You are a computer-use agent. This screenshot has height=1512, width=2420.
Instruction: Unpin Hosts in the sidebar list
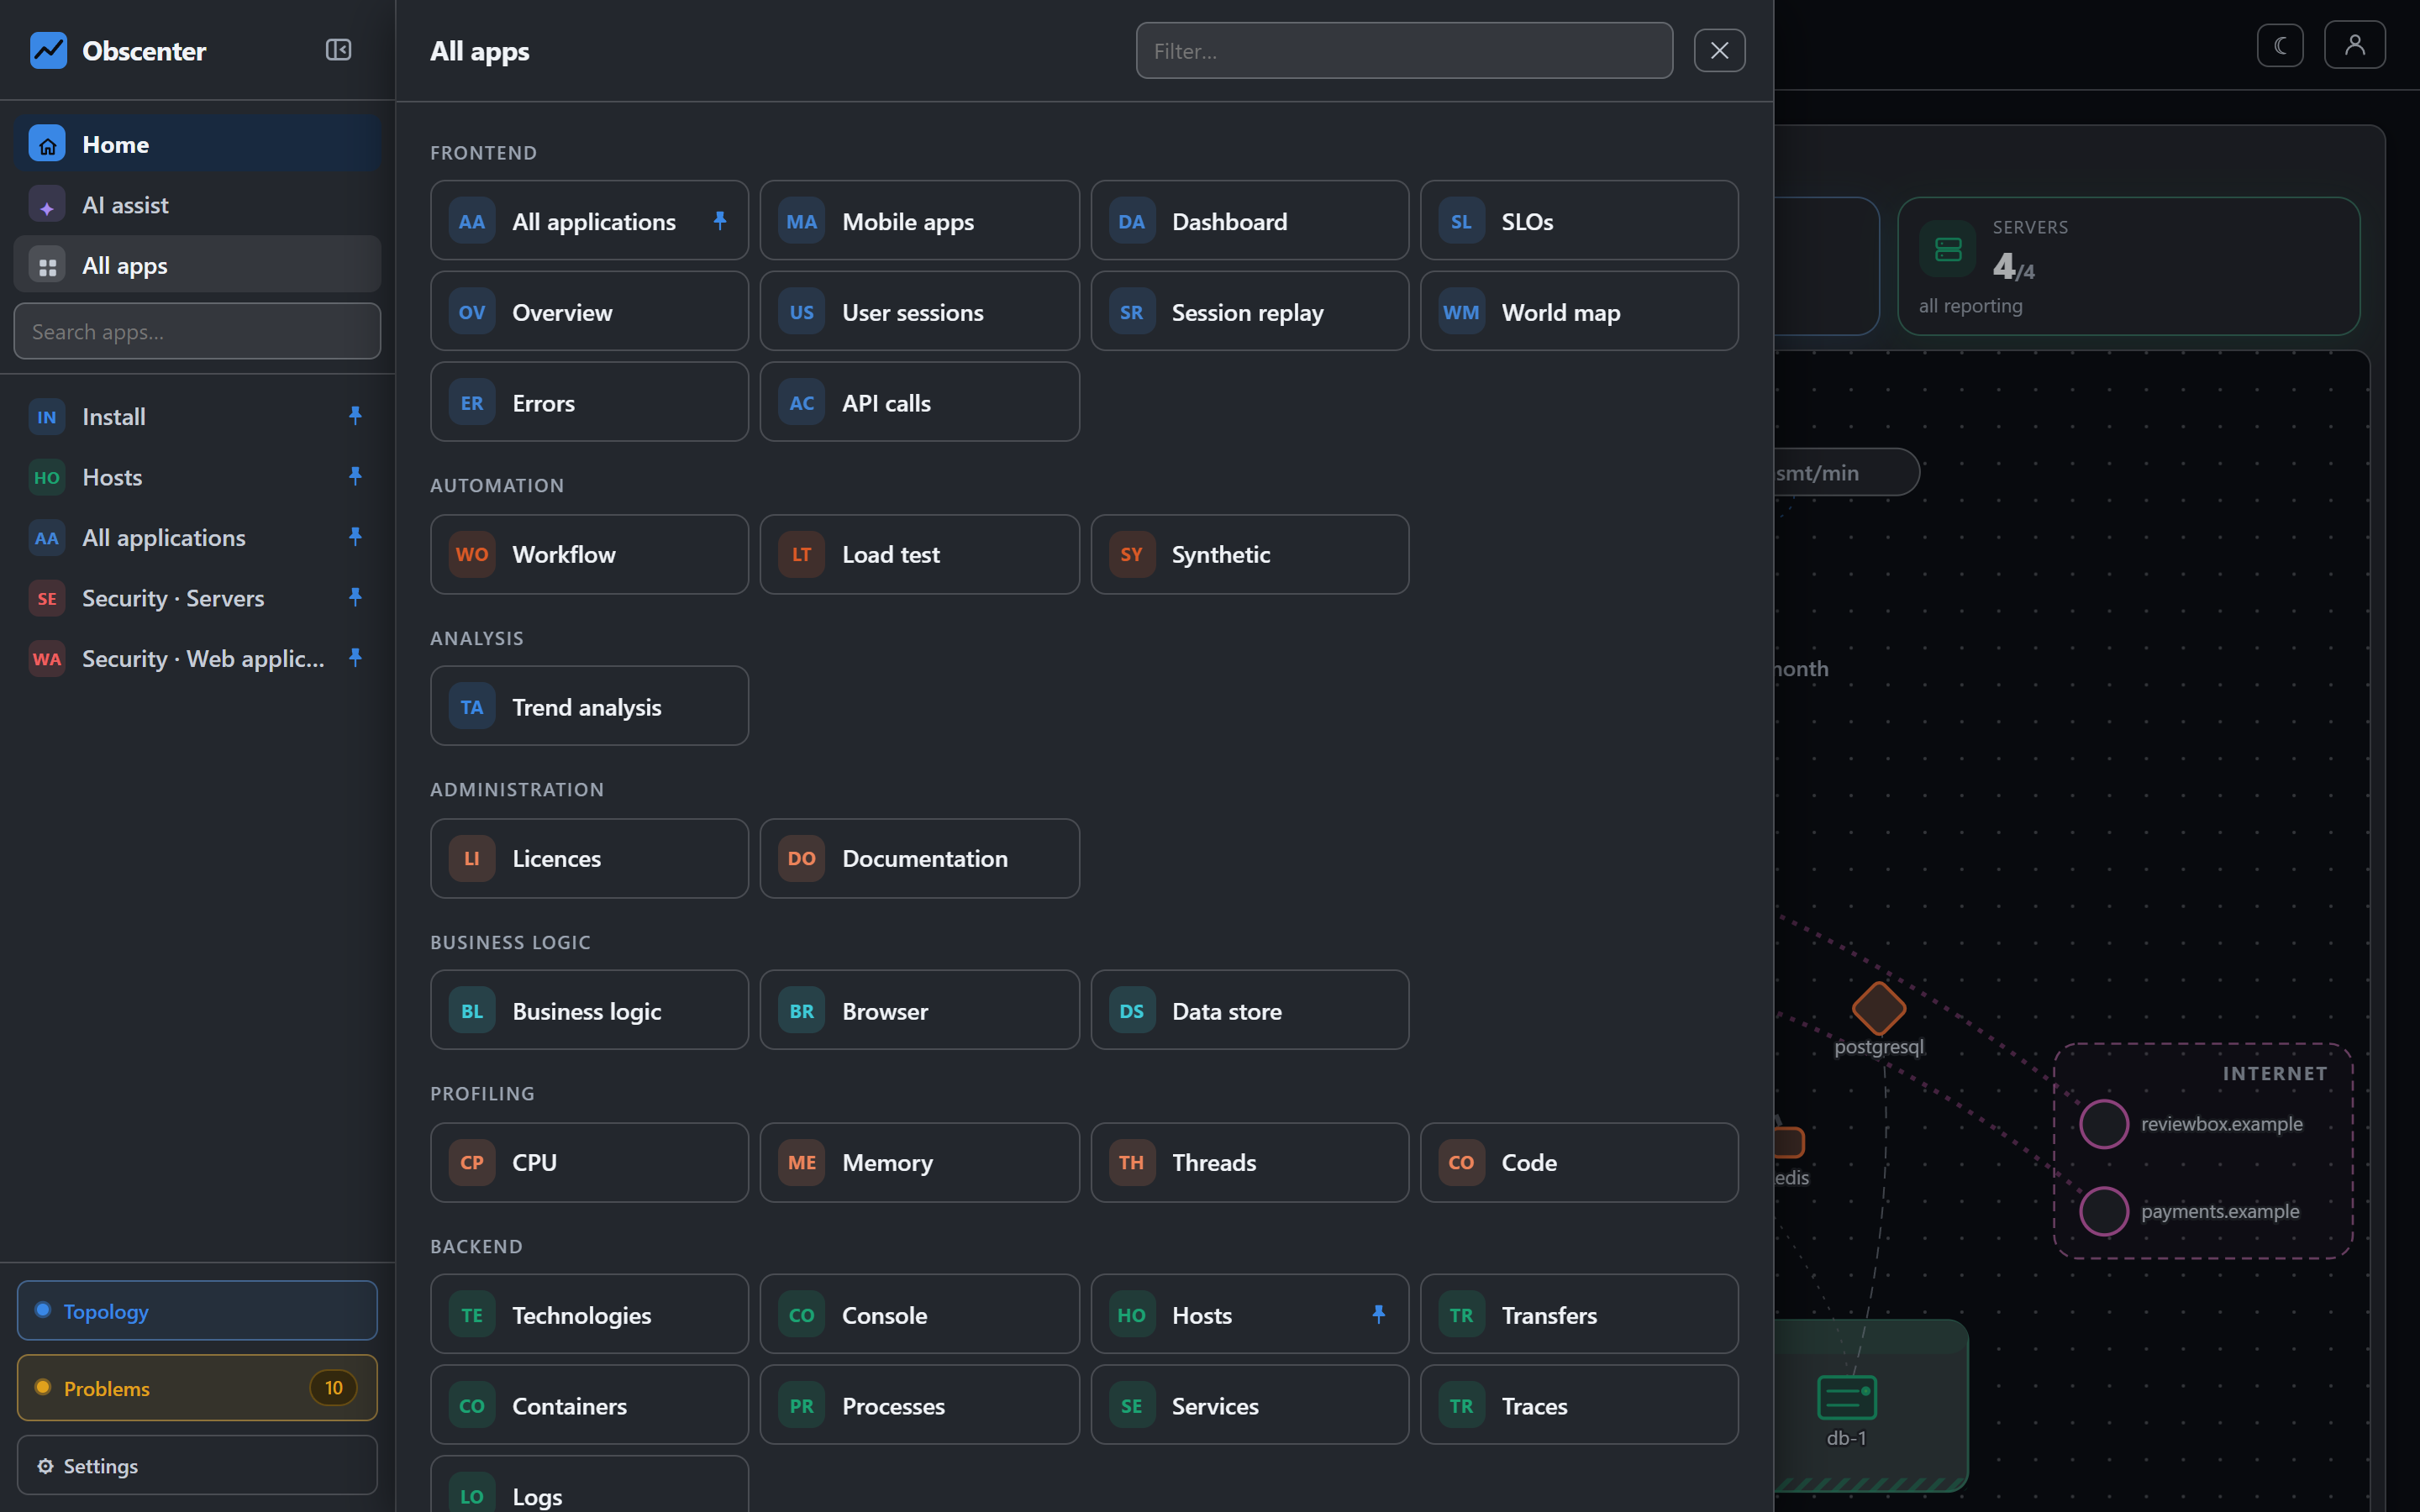[355, 476]
